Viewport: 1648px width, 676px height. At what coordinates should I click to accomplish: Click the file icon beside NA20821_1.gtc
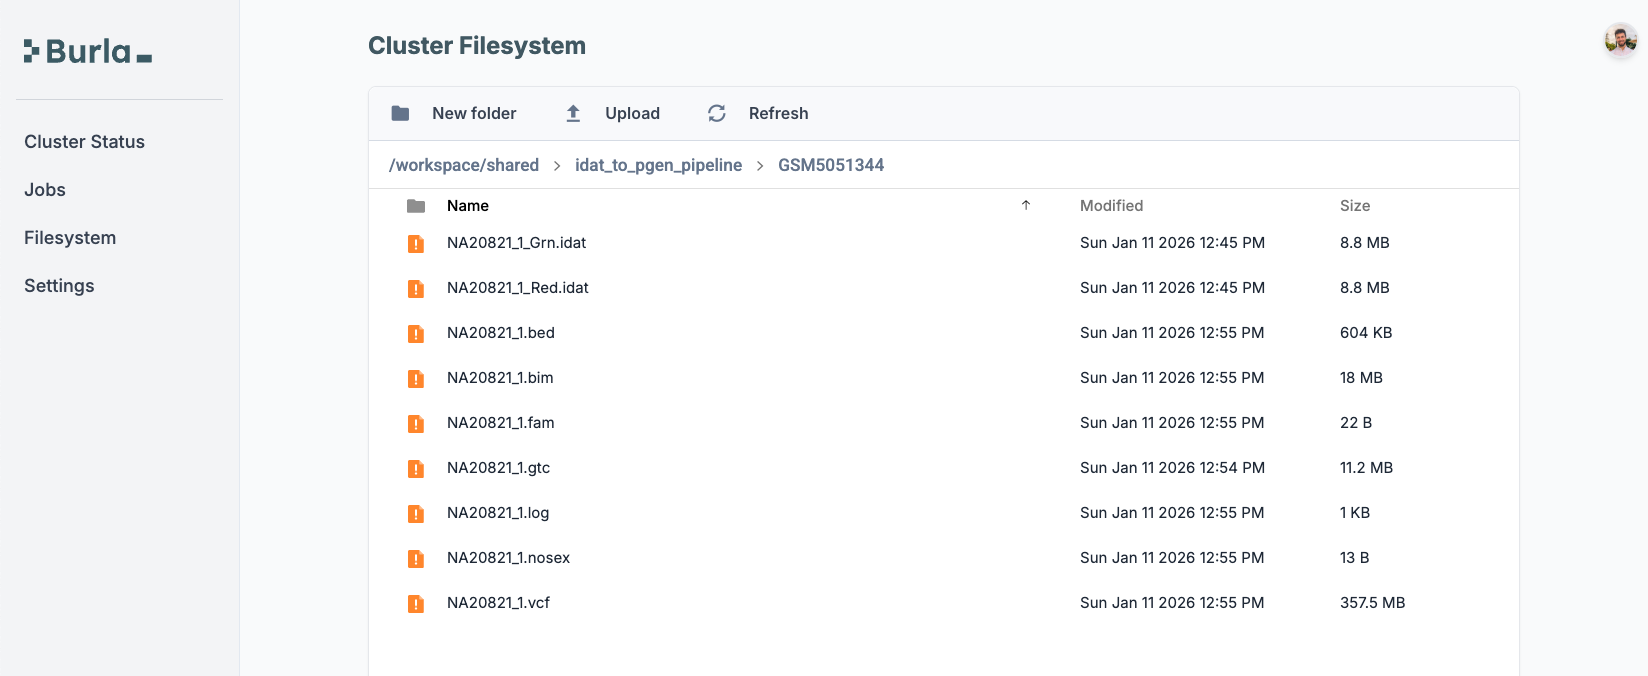[x=416, y=468]
